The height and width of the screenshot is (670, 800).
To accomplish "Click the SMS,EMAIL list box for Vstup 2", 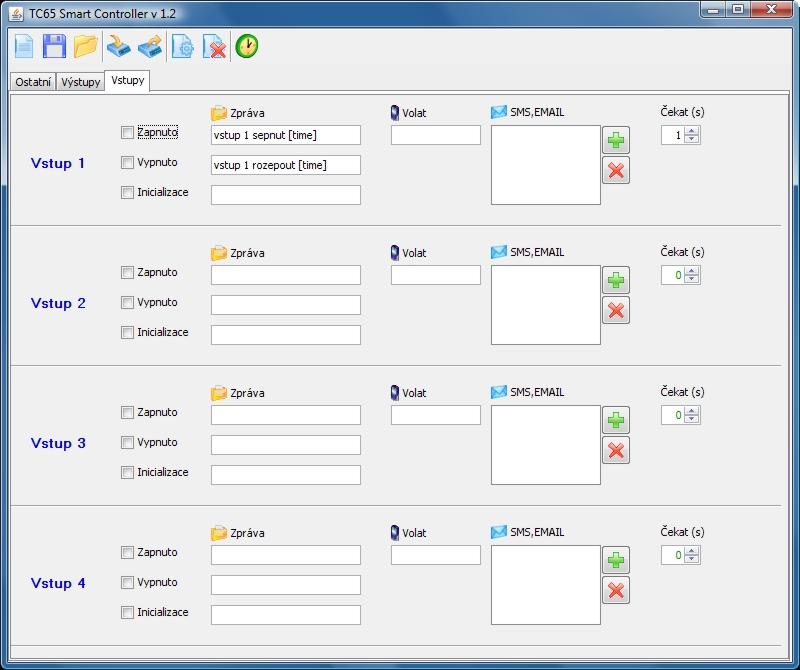I will click(546, 305).
